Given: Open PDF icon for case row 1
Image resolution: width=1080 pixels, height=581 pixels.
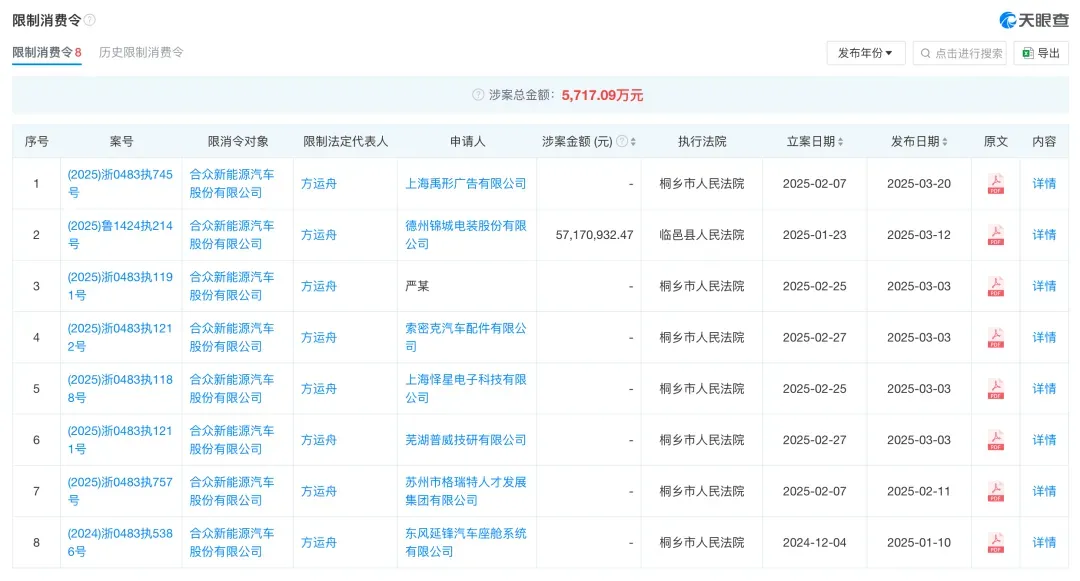Looking at the screenshot, I should coord(995,184).
